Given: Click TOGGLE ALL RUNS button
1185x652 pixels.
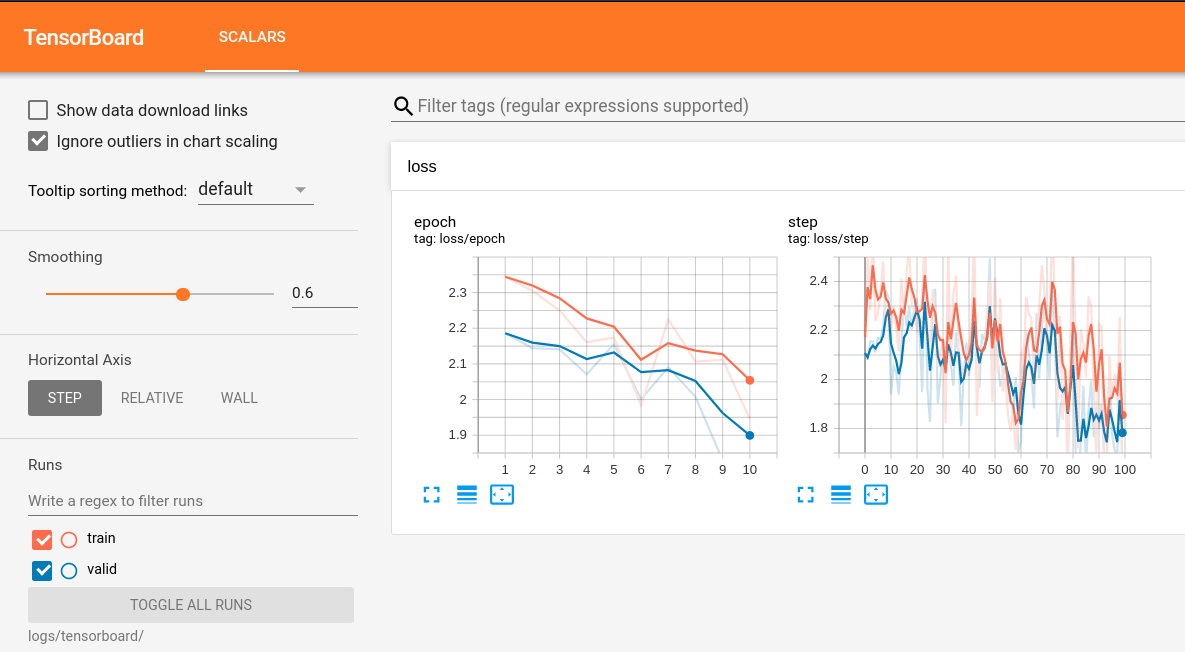Looking at the screenshot, I should tap(191, 605).
